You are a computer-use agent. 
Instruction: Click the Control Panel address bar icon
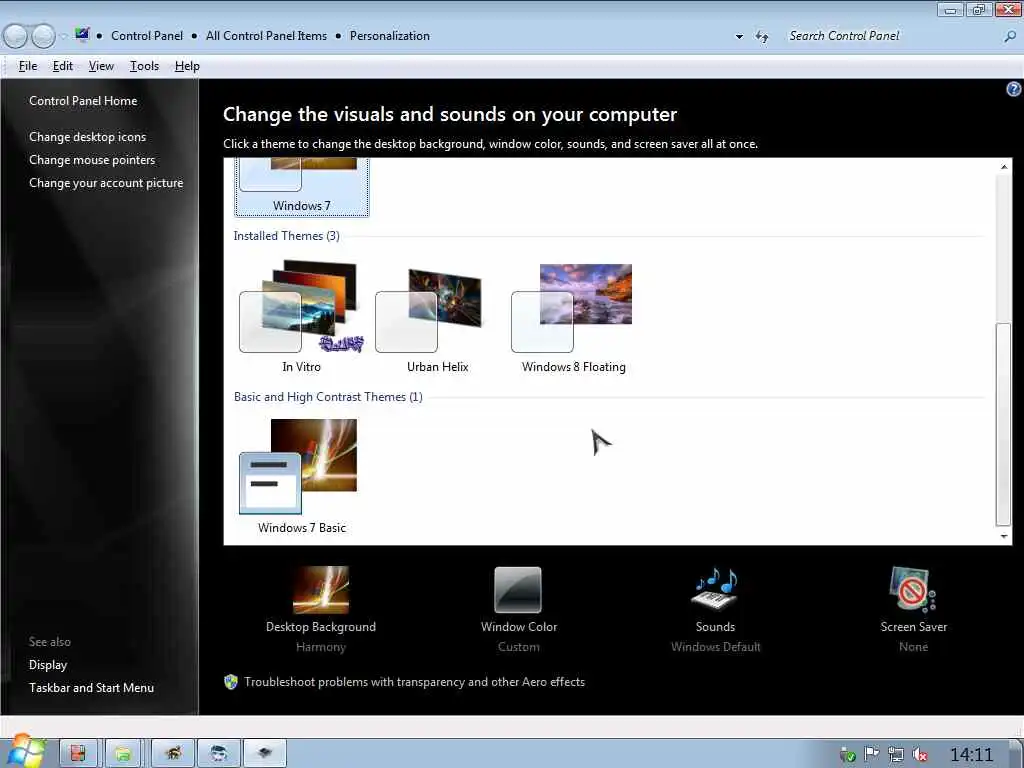point(82,34)
